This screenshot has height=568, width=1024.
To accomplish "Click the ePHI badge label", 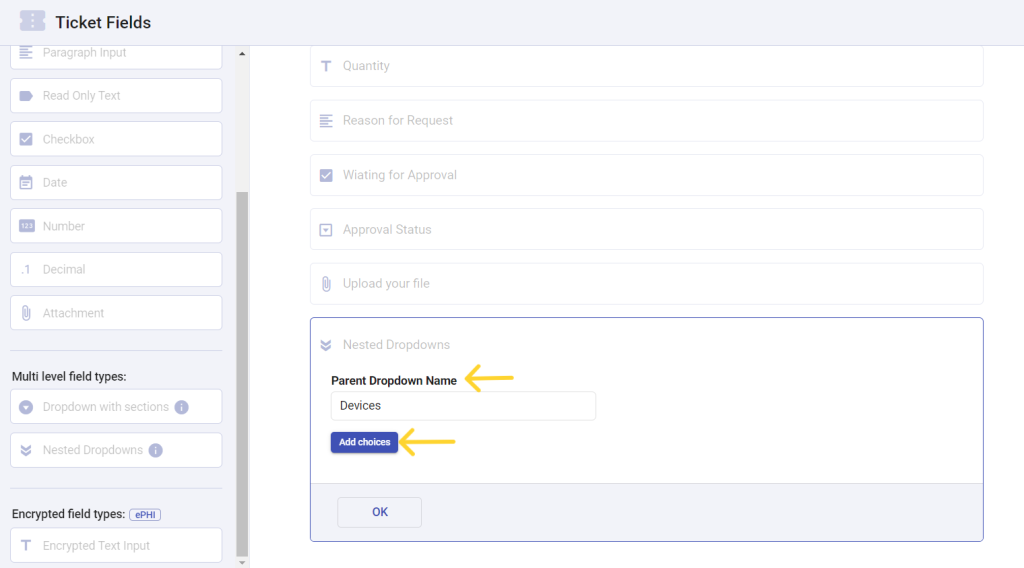I will (145, 514).
